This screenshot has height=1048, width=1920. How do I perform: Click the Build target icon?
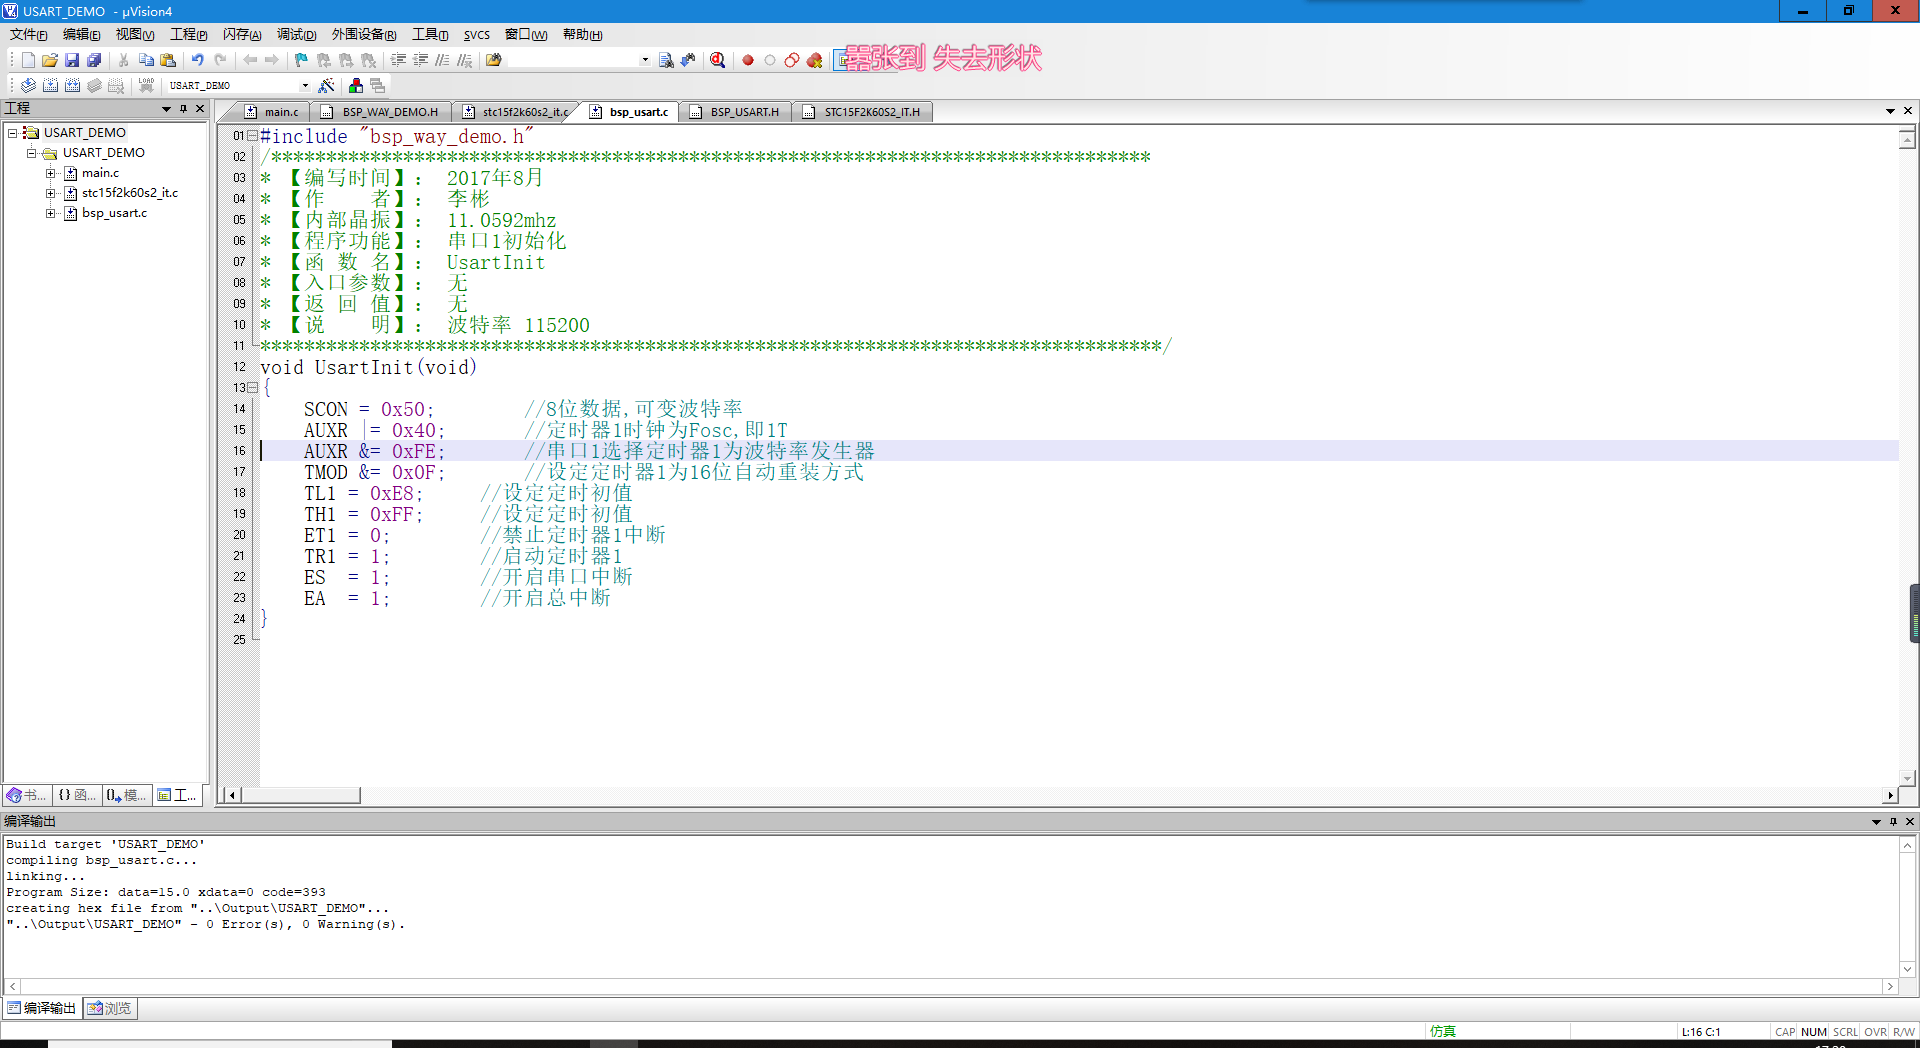pos(50,85)
